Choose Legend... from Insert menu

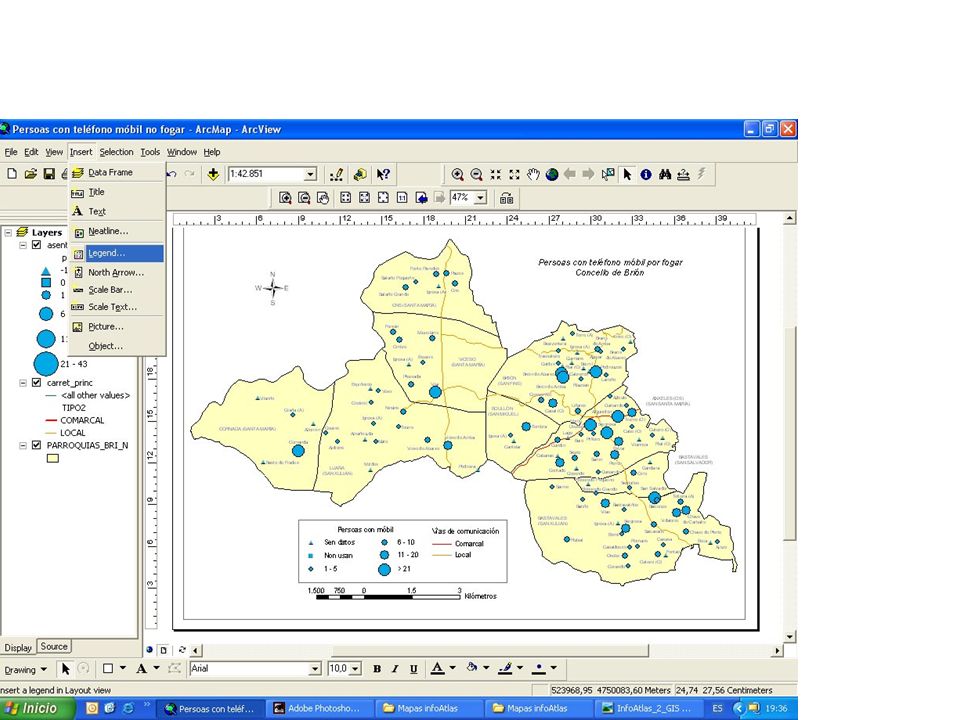tap(116, 253)
